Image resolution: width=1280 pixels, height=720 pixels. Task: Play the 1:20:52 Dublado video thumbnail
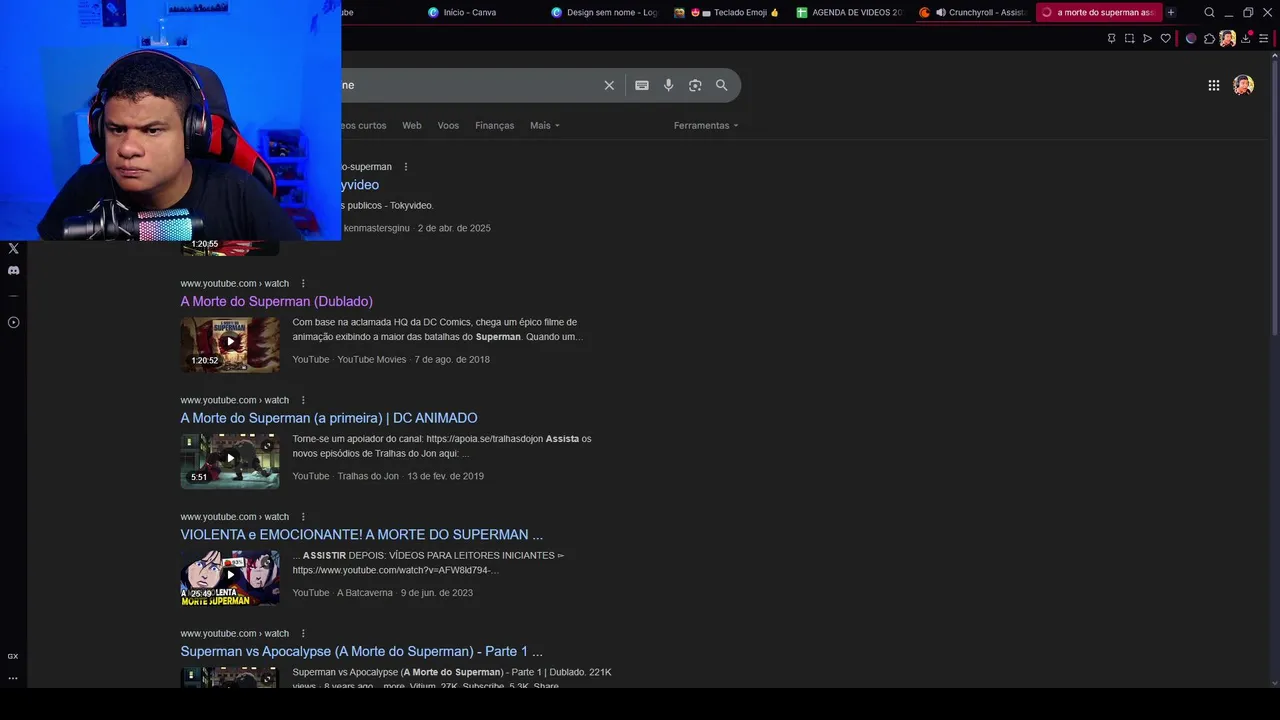230,344
